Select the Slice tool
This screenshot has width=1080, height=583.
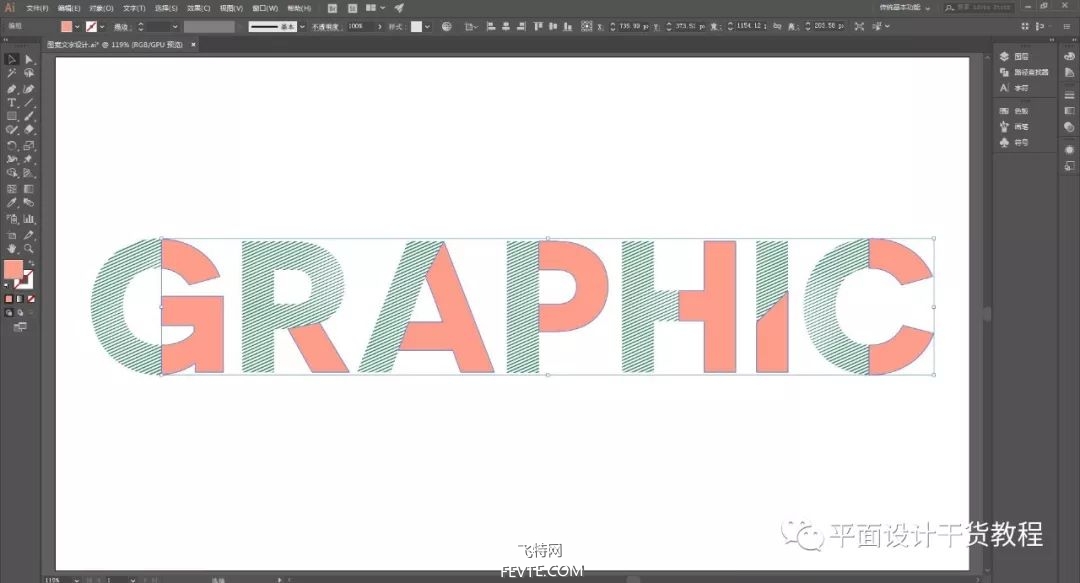29,235
